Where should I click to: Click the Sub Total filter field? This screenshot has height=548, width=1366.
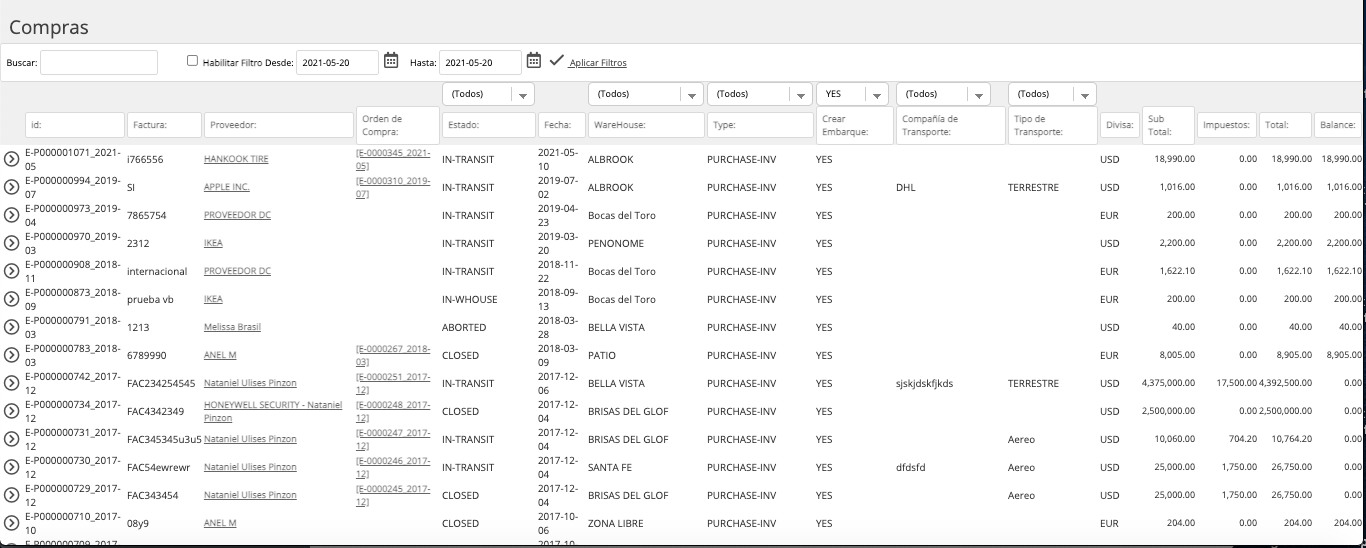click(x=1168, y=125)
